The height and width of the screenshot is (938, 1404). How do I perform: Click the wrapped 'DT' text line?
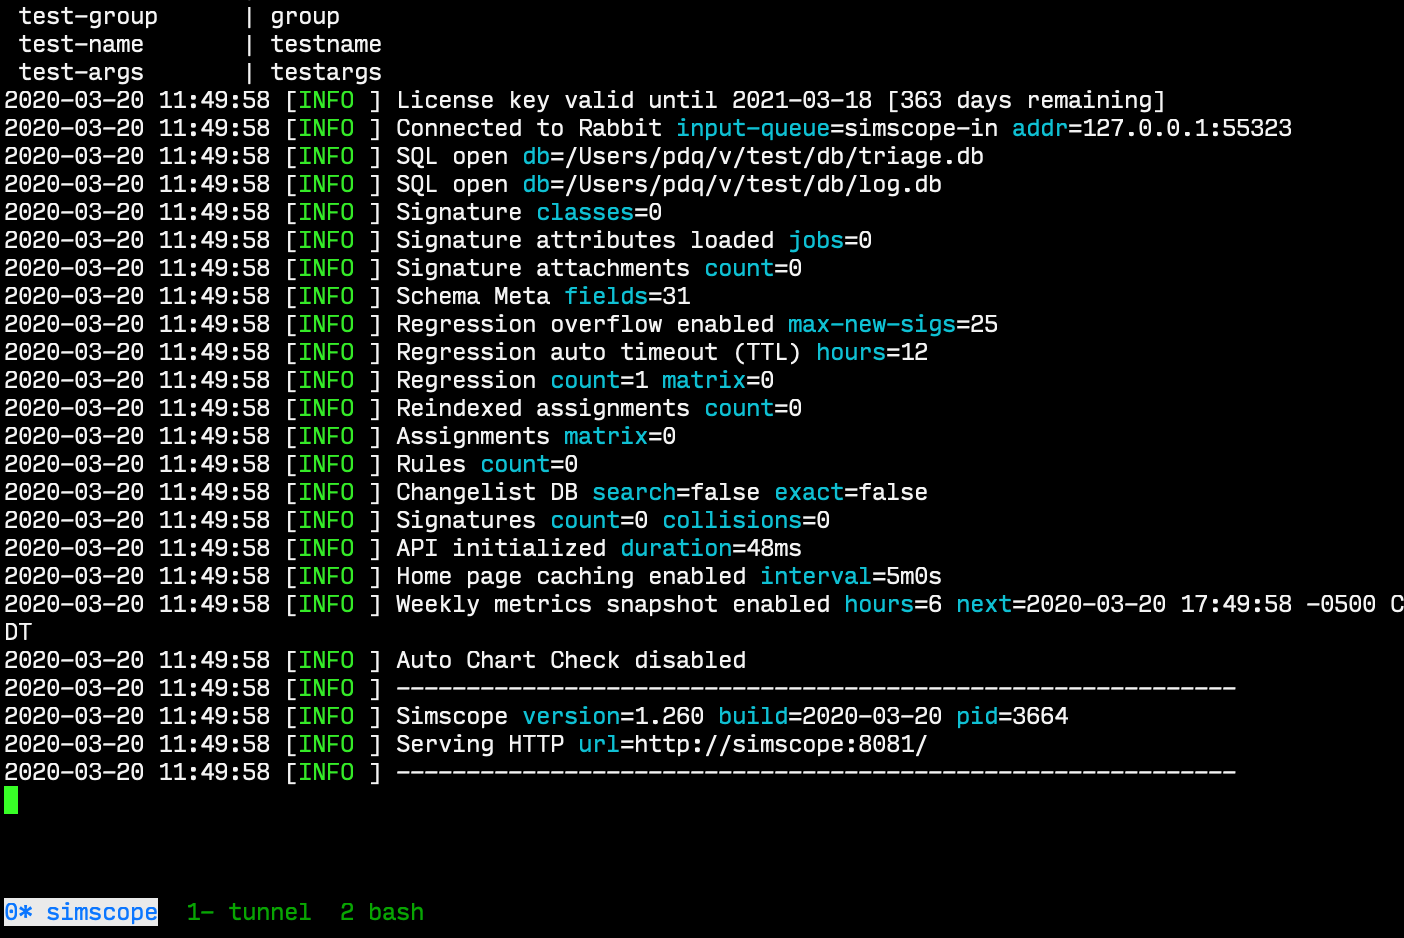click(x=18, y=632)
